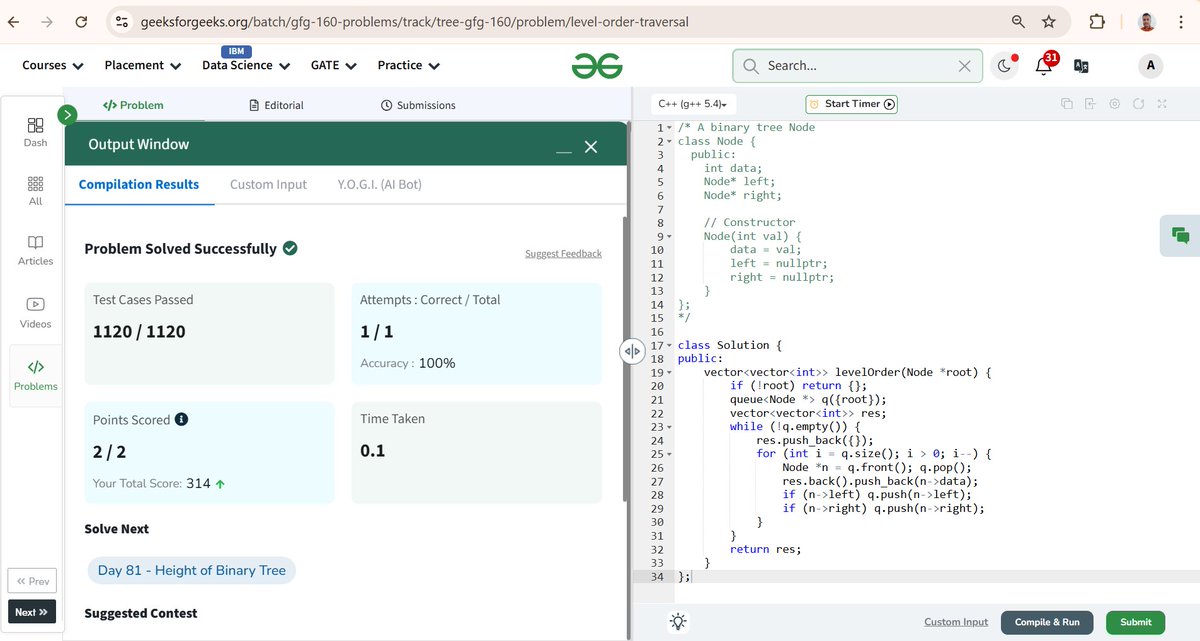Open the Placement dropdown menu
This screenshot has height=641, width=1200.
click(143, 65)
